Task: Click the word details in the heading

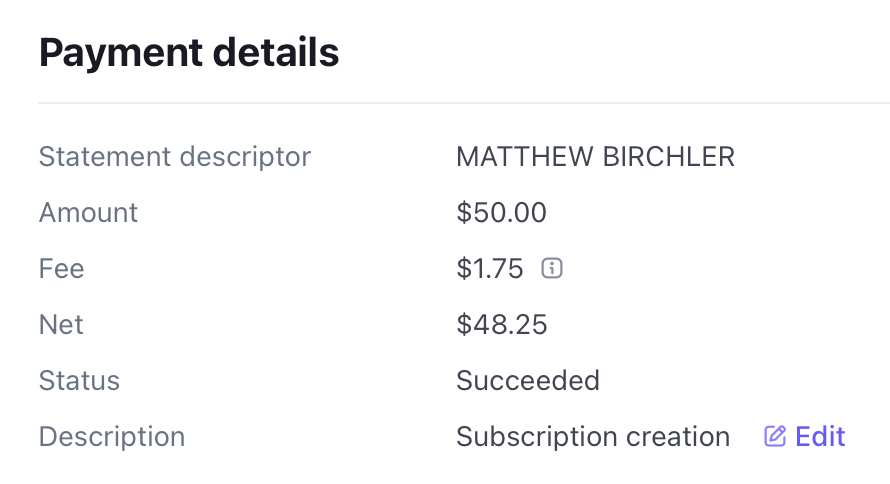Action: [276, 52]
